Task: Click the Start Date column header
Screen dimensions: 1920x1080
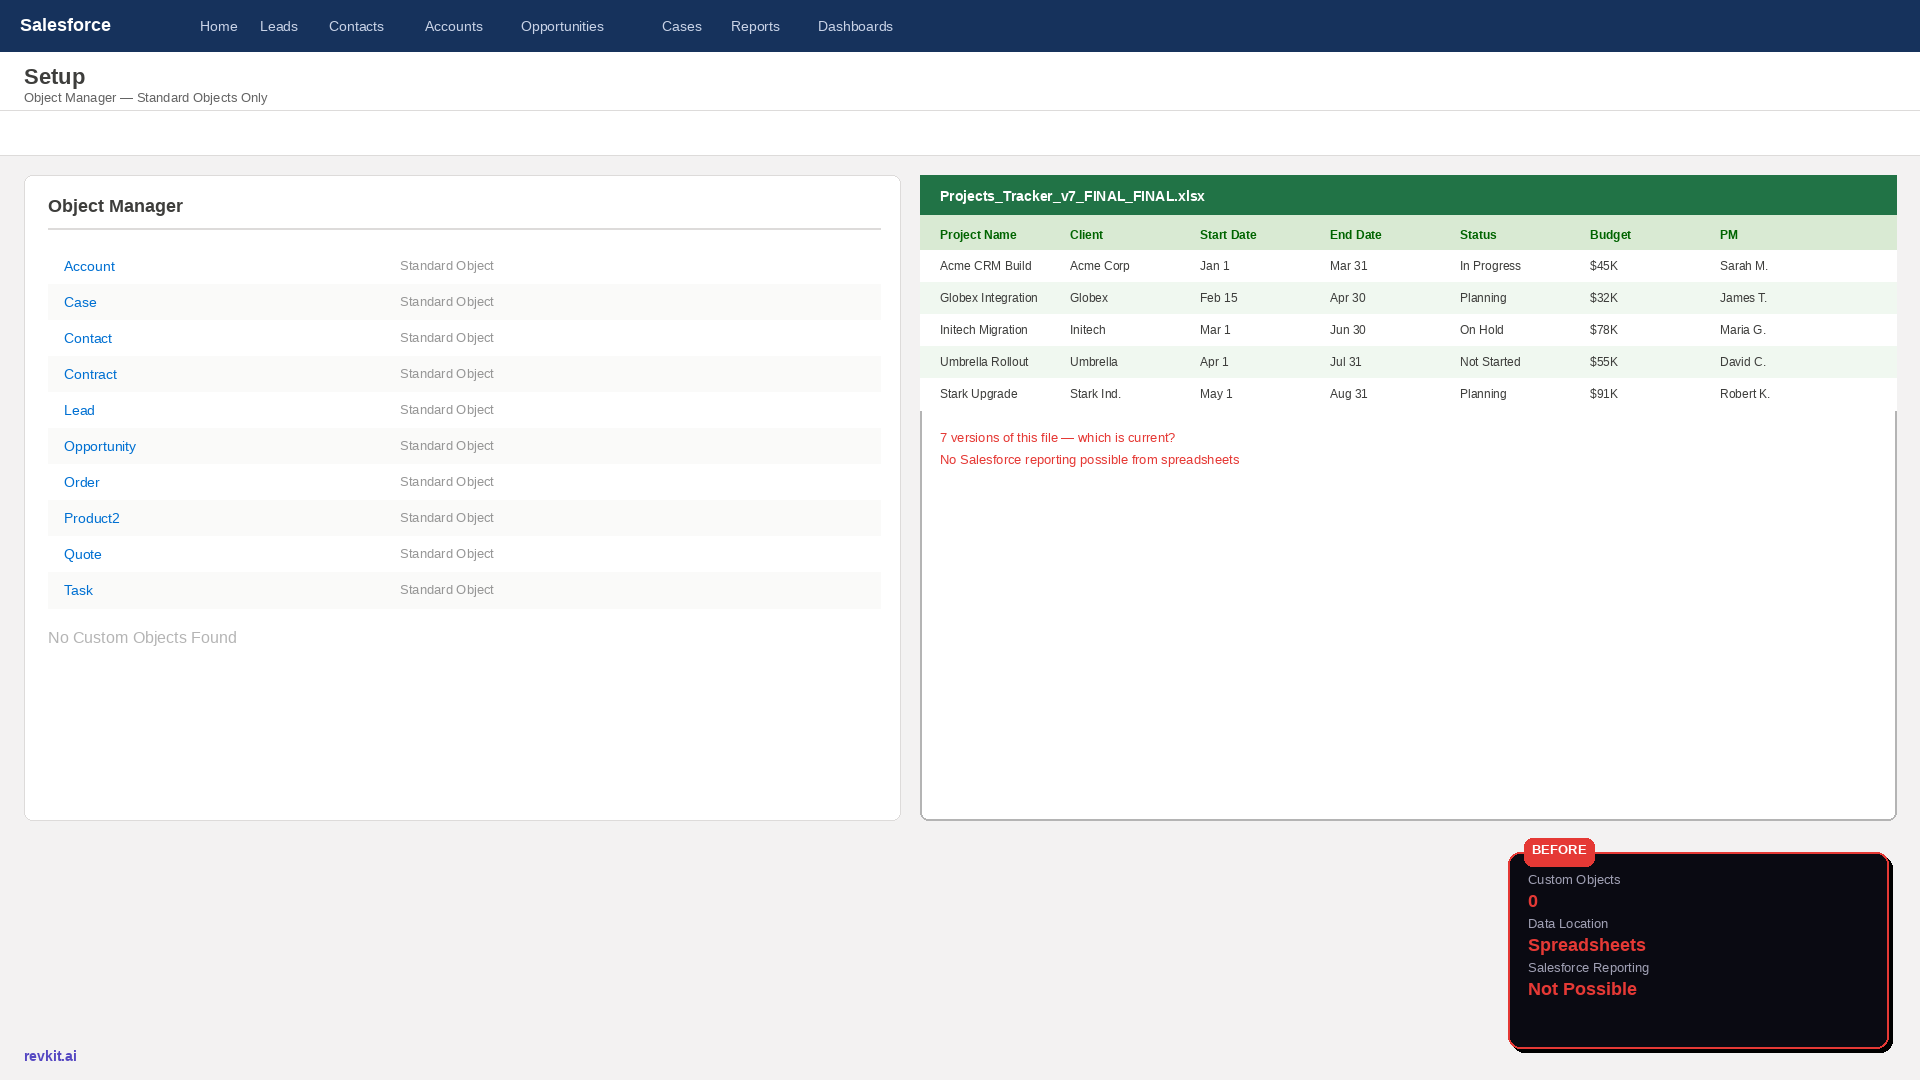Action: click(1228, 235)
